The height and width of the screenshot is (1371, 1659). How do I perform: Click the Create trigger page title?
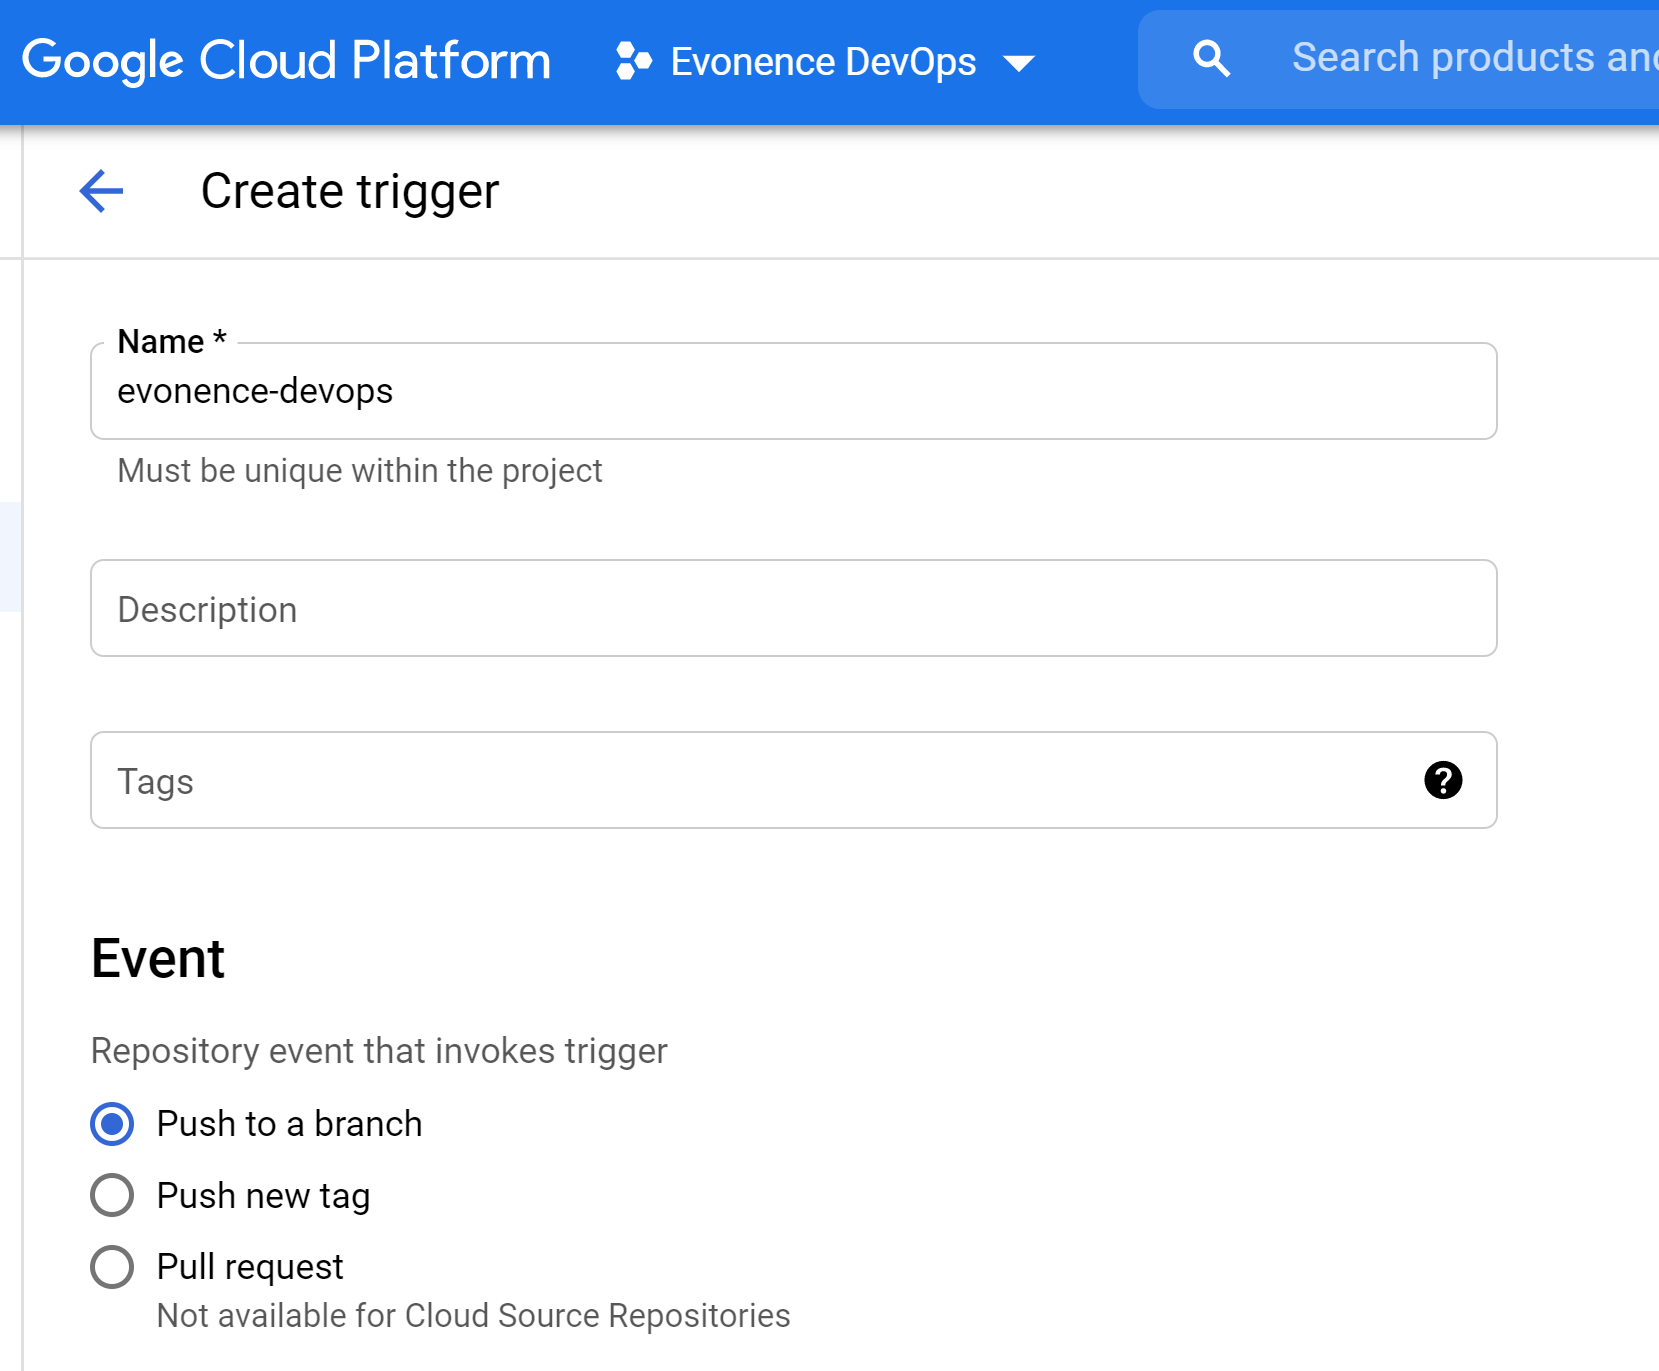point(350,191)
